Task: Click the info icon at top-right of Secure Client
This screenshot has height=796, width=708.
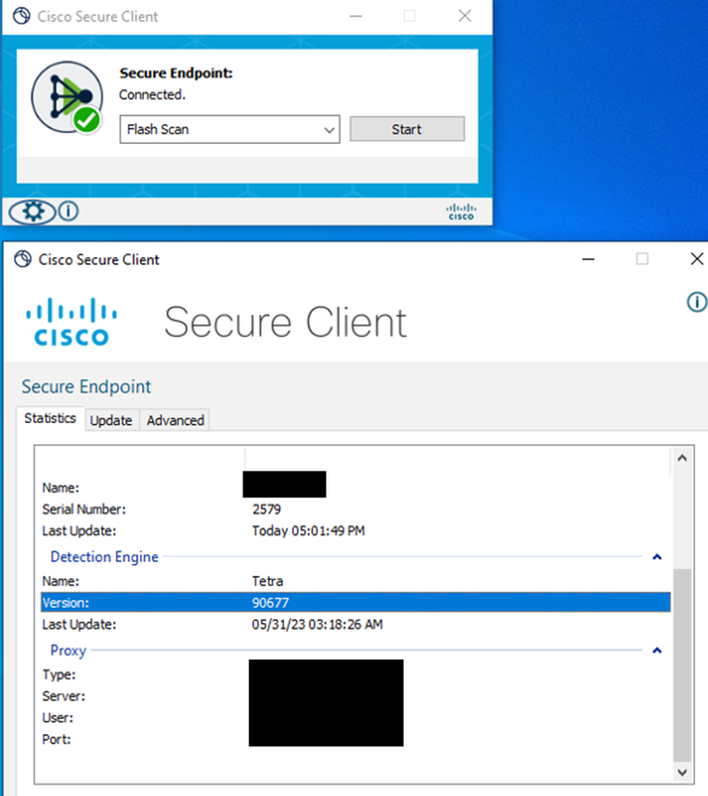Action: coord(697,302)
